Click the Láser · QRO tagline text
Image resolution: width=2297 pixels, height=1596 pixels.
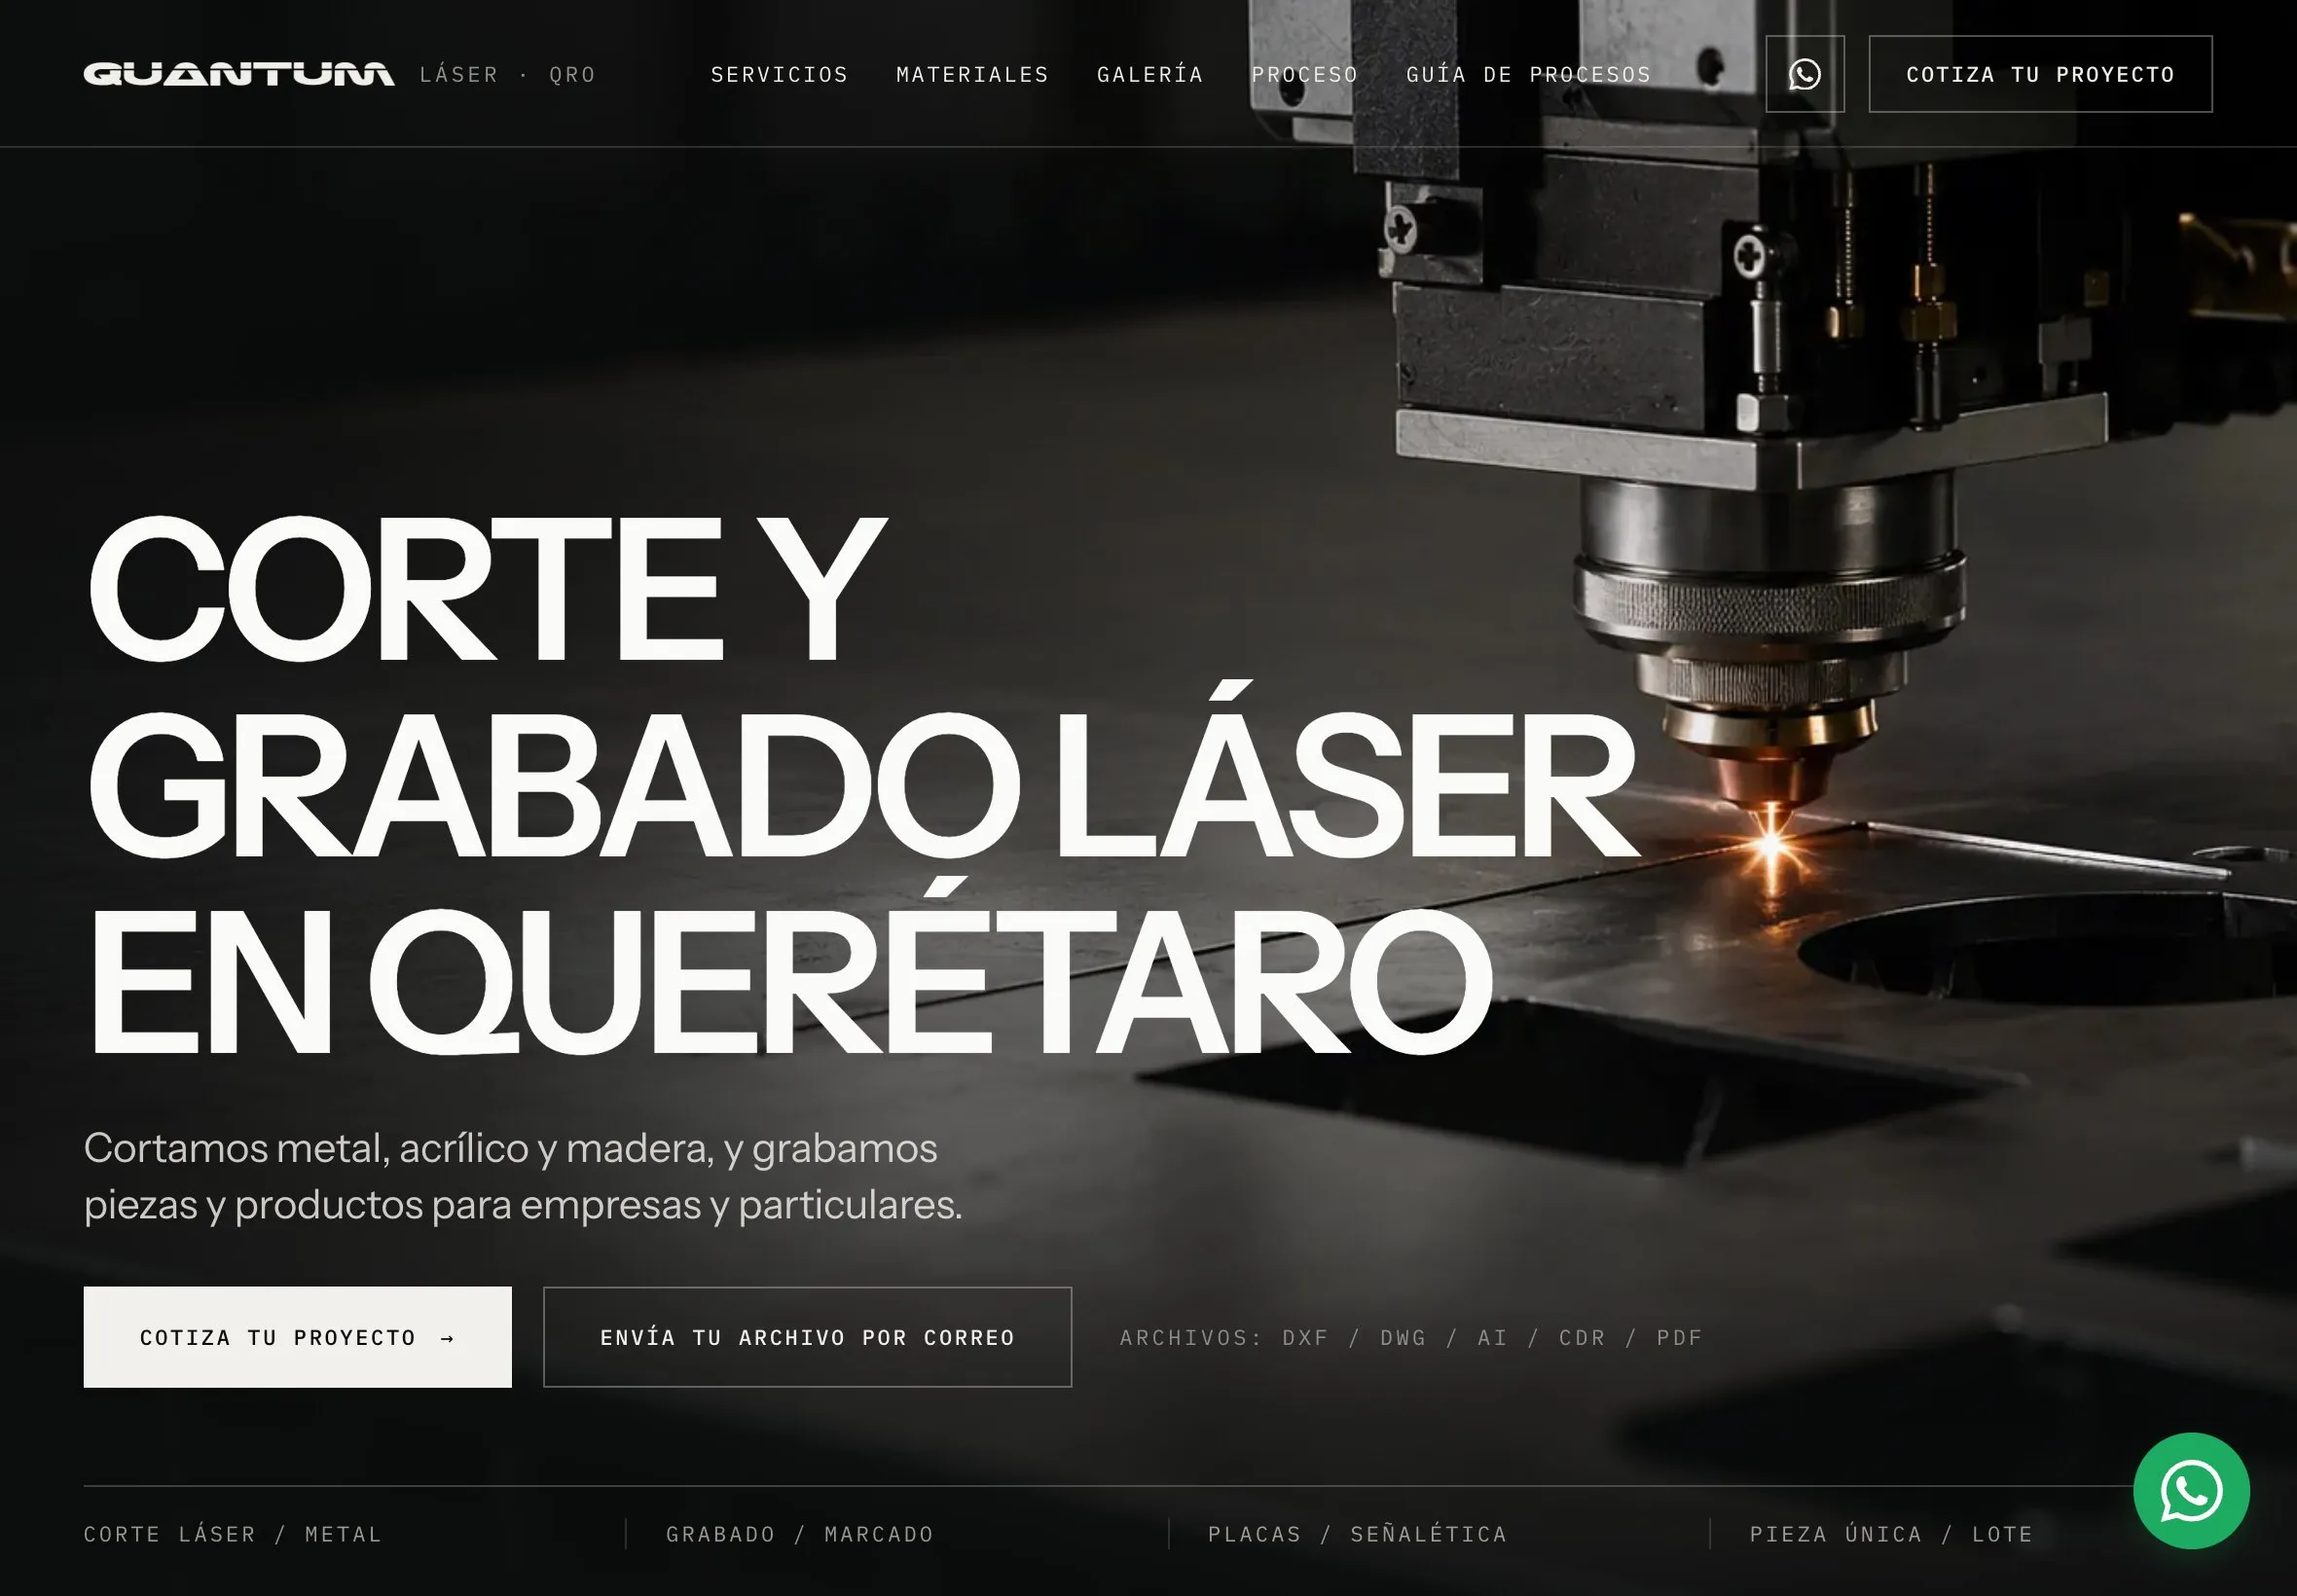point(508,75)
